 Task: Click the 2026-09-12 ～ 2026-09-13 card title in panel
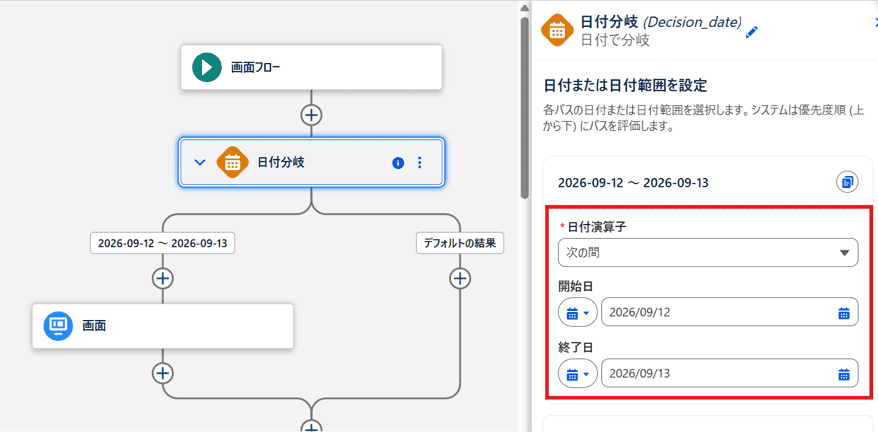pos(633,183)
